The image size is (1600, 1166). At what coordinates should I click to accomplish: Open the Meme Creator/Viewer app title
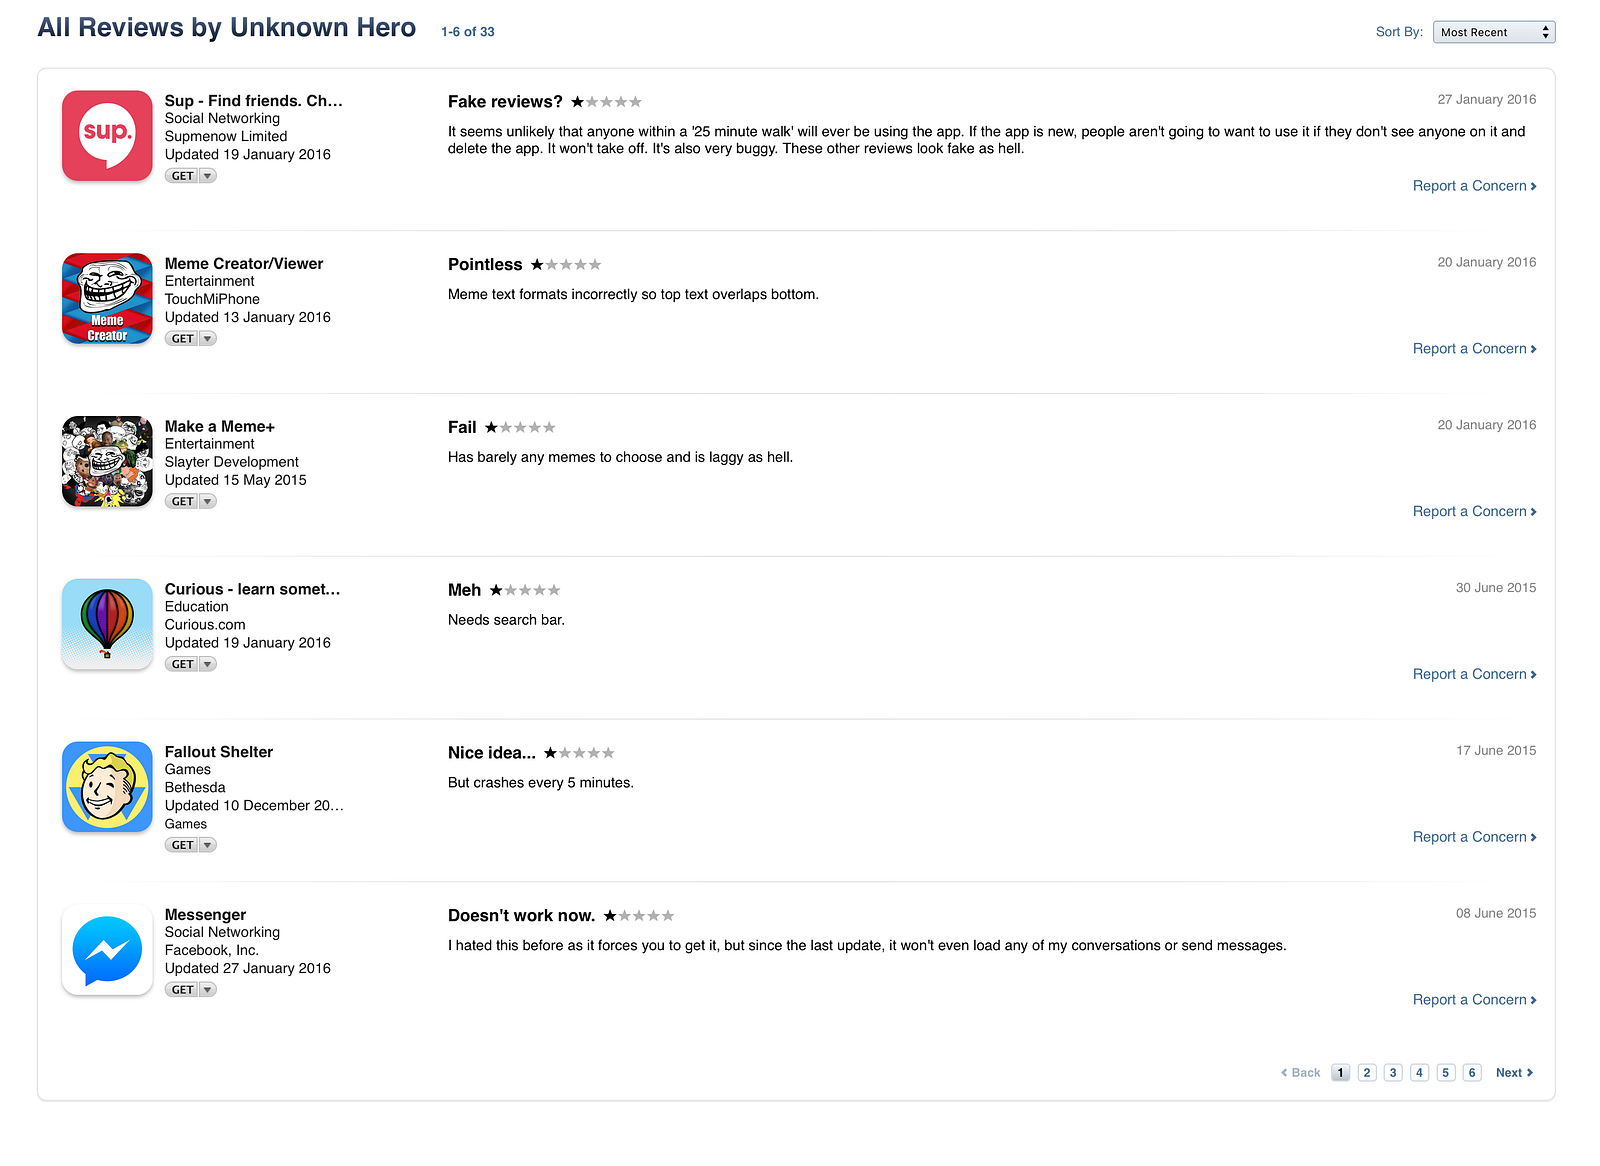pyautogui.click(x=244, y=264)
